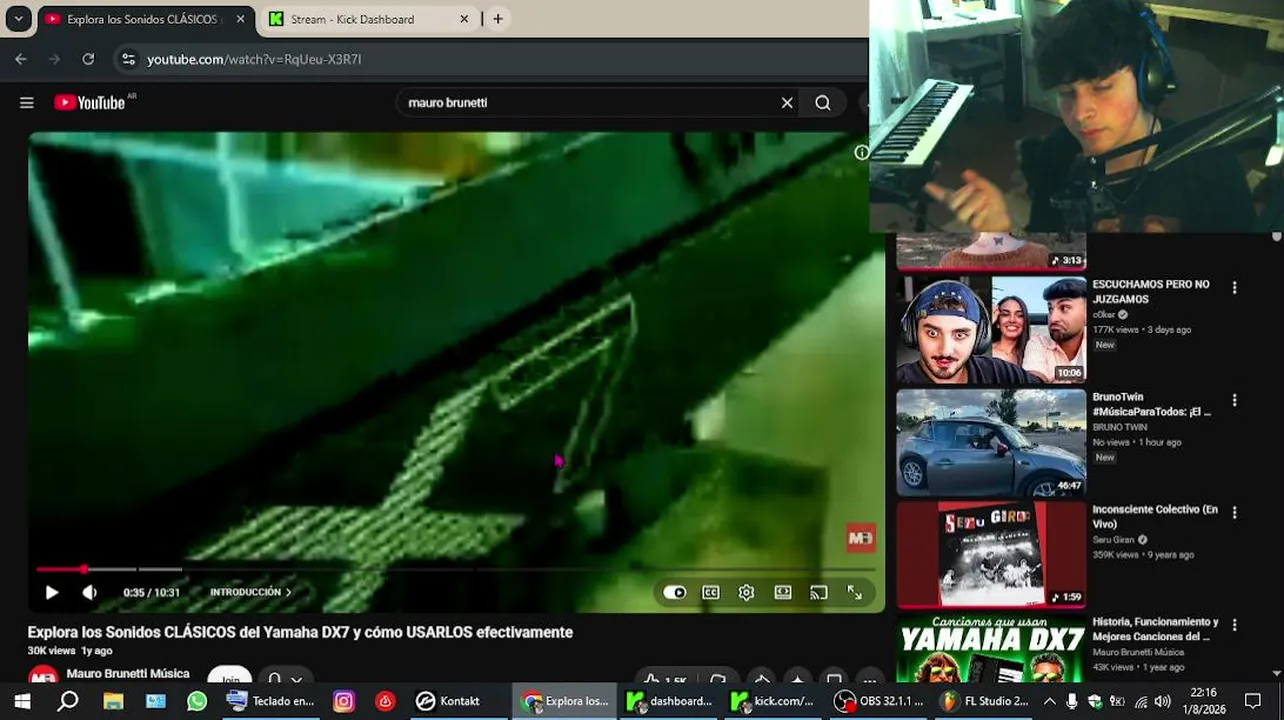Open Historia, Funcionamiento y Mejores Canciones video

pos(1155,629)
